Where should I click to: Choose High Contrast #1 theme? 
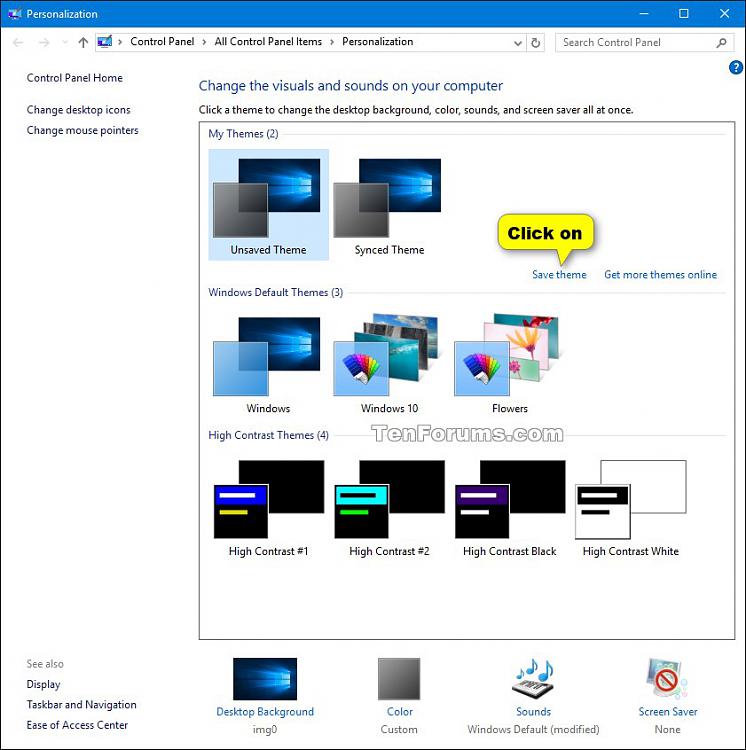(x=268, y=508)
